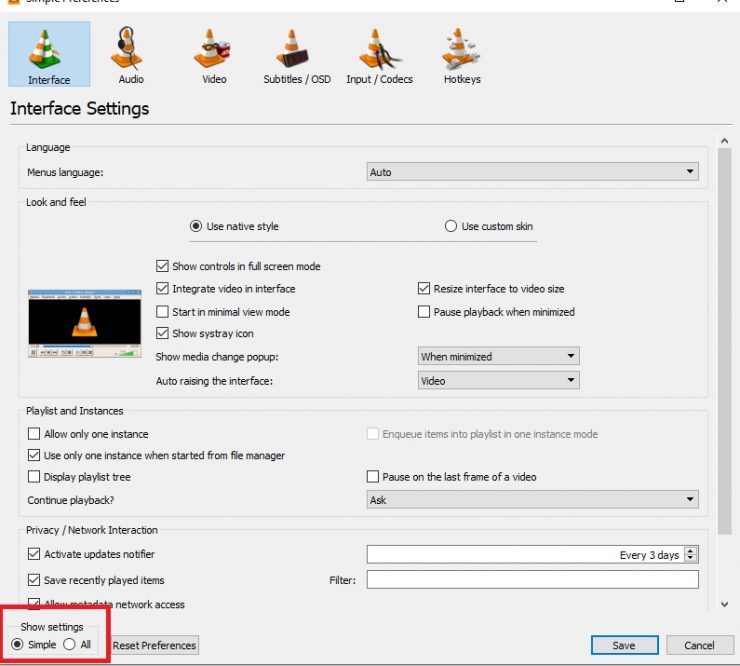Open the Auto raising the interface dropdown
The height and width of the screenshot is (666, 740).
[x=499, y=380]
